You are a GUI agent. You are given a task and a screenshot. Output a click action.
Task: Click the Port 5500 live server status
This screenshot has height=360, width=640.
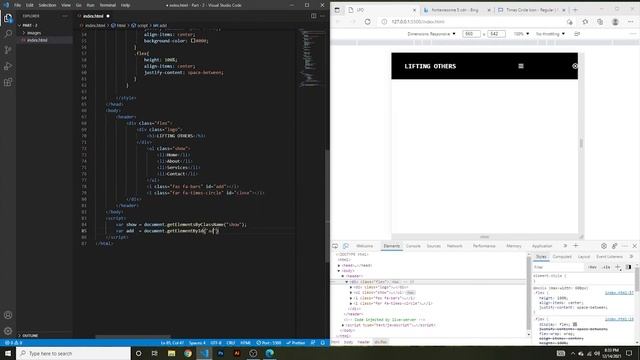[x=269, y=343]
